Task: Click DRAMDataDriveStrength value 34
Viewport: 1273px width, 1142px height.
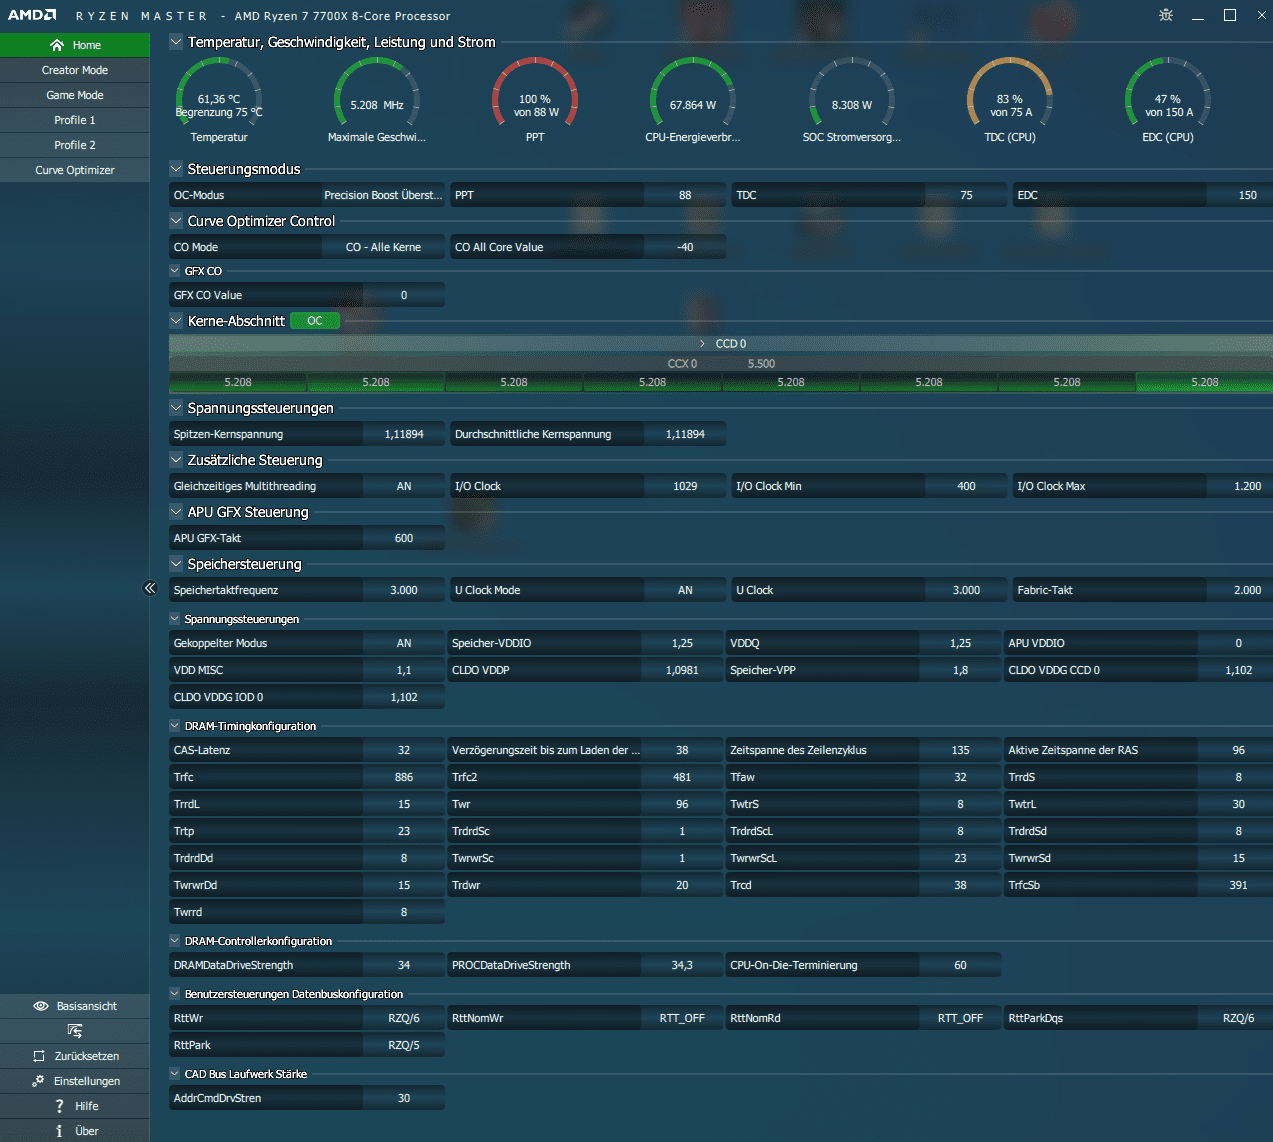Action: tap(404, 965)
